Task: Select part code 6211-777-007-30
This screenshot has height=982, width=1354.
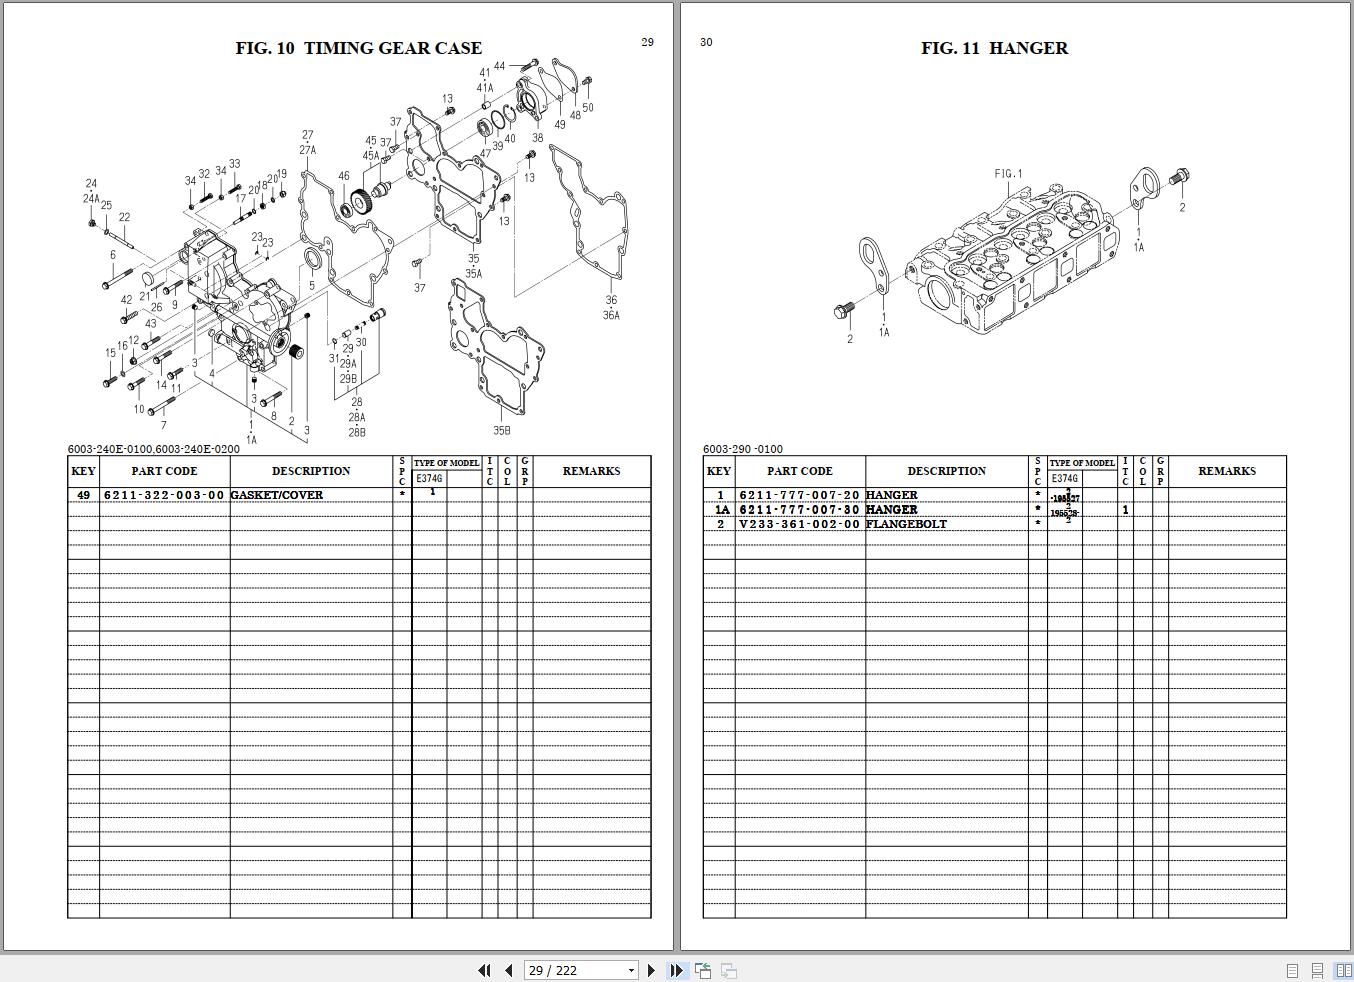Action: (x=800, y=509)
